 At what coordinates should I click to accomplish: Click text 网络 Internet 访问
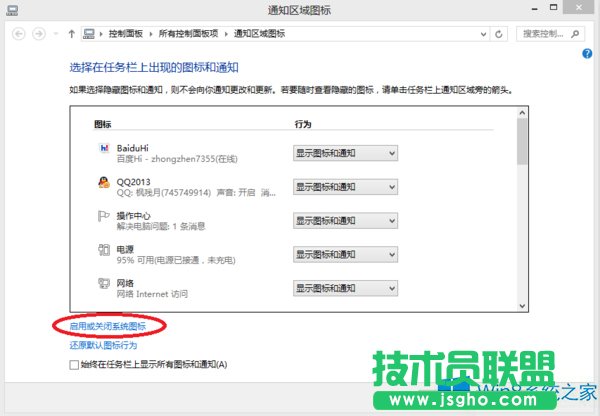(152, 294)
